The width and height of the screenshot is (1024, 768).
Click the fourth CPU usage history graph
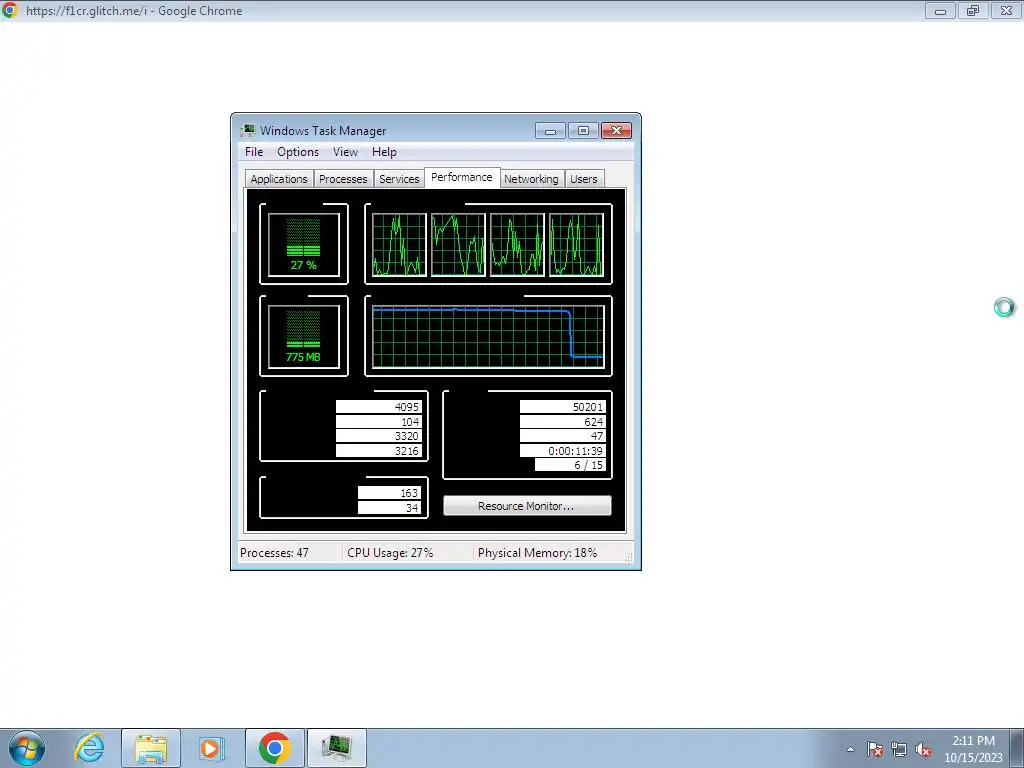tap(576, 244)
